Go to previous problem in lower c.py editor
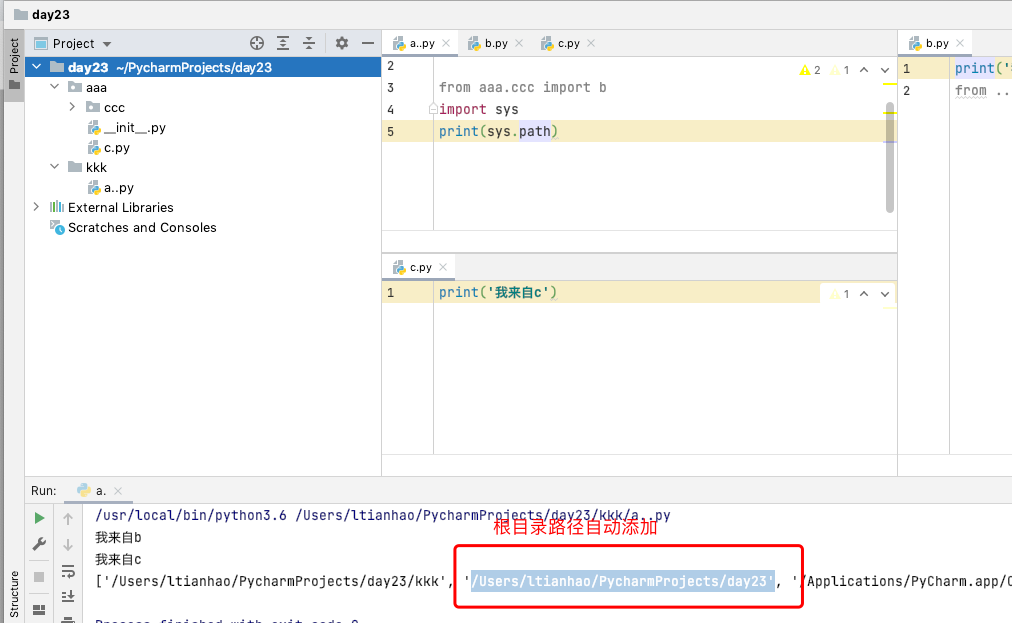Image resolution: width=1012 pixels, height=623 pixels. coord(864,294)
